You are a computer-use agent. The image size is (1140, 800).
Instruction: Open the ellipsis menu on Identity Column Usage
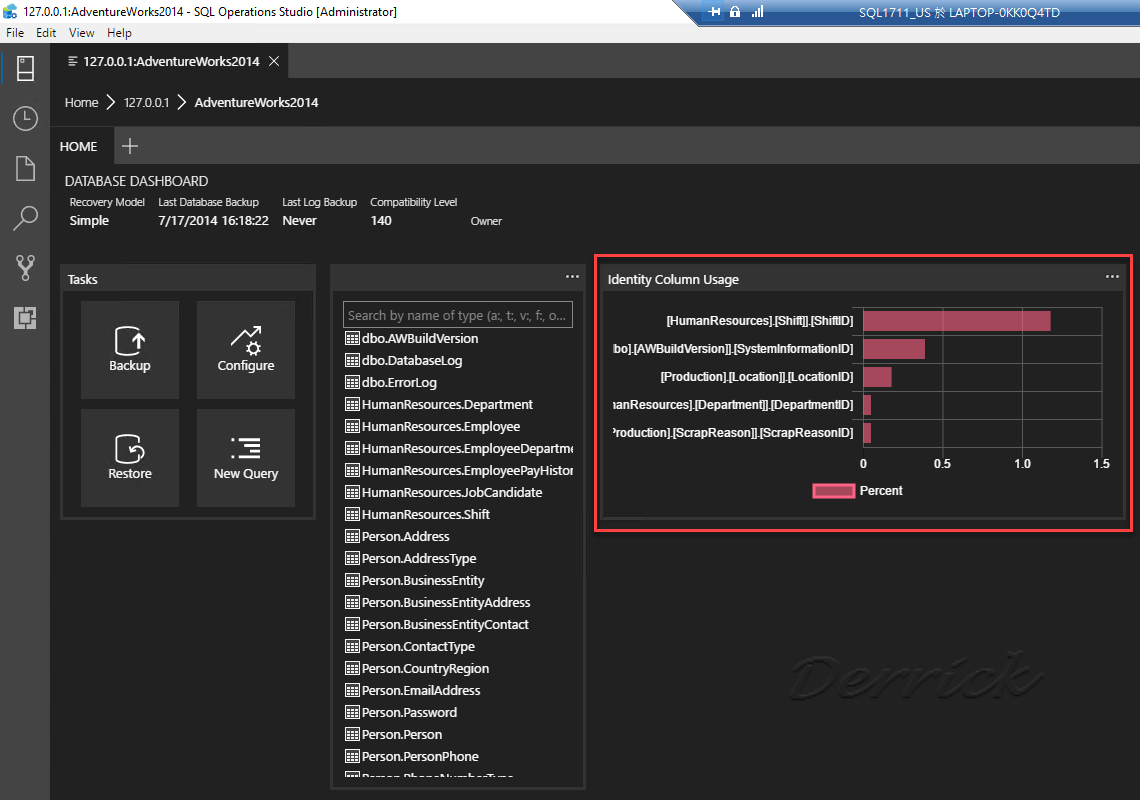(1112, 277)
